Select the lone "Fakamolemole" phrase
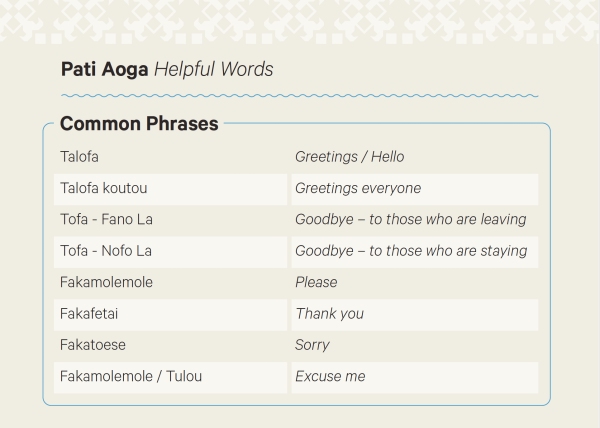This screenshot has height=428, width=600. pos(106,282)
